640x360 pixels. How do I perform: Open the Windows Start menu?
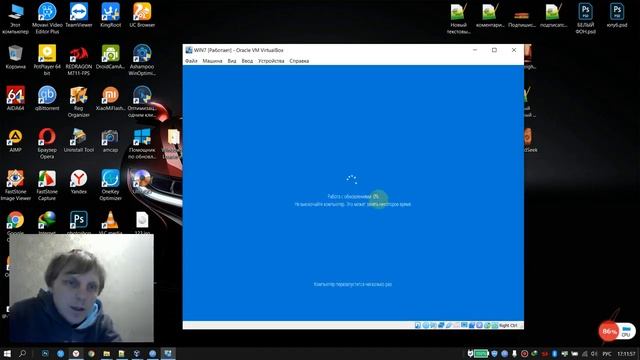pyautogui.click(x=7, y=353)
